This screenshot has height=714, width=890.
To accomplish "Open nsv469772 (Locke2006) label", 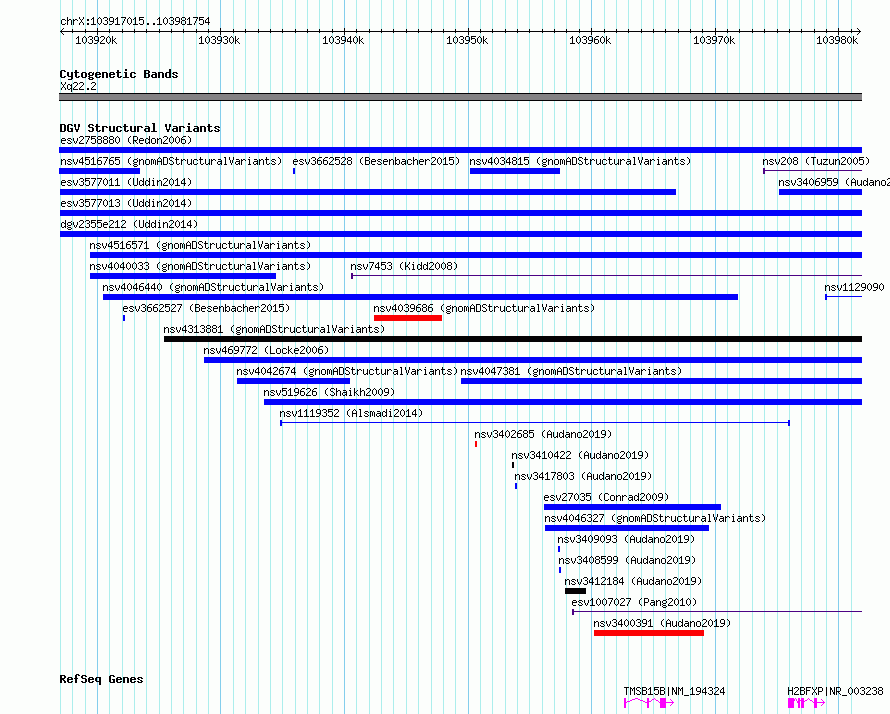I will tap(266, 350).
